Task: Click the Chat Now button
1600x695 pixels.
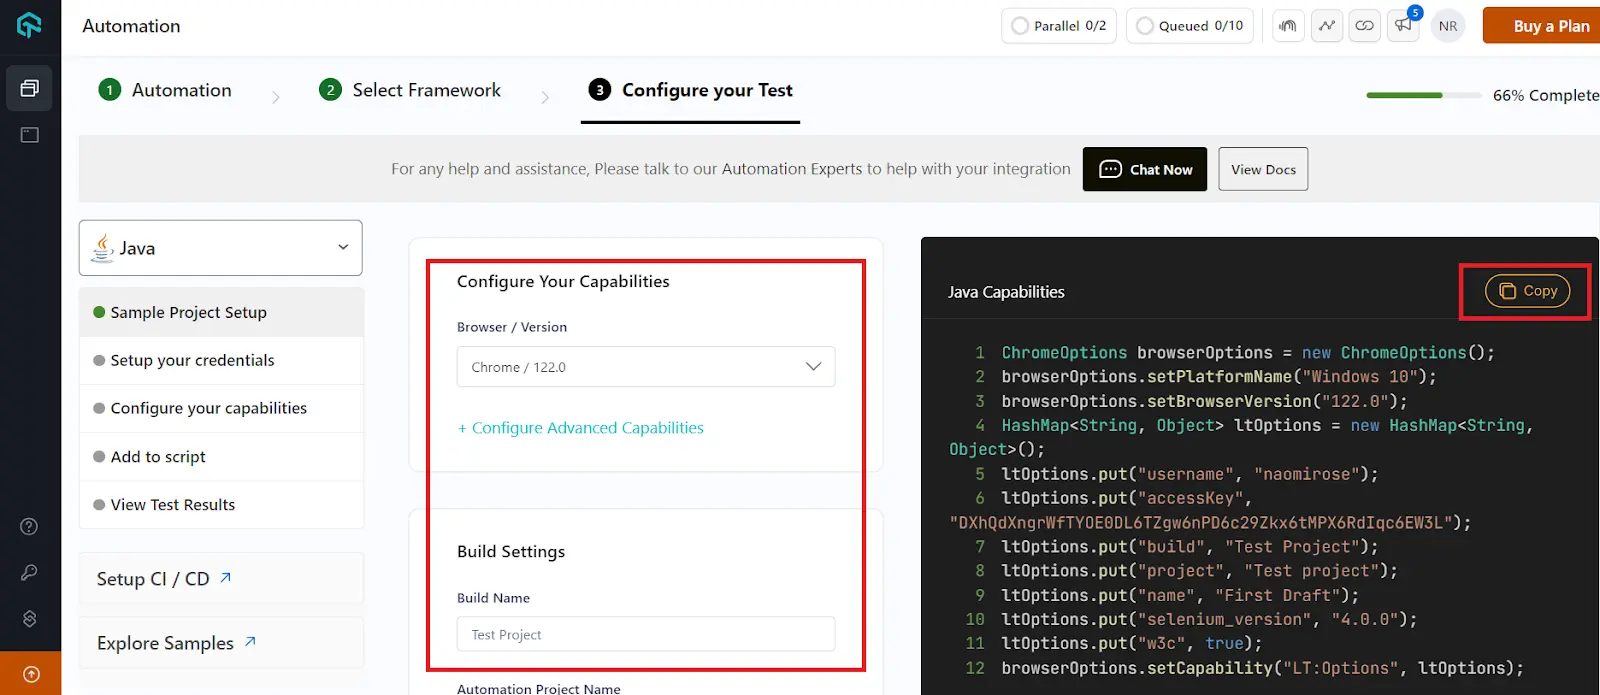Action: click(1145, 169)
